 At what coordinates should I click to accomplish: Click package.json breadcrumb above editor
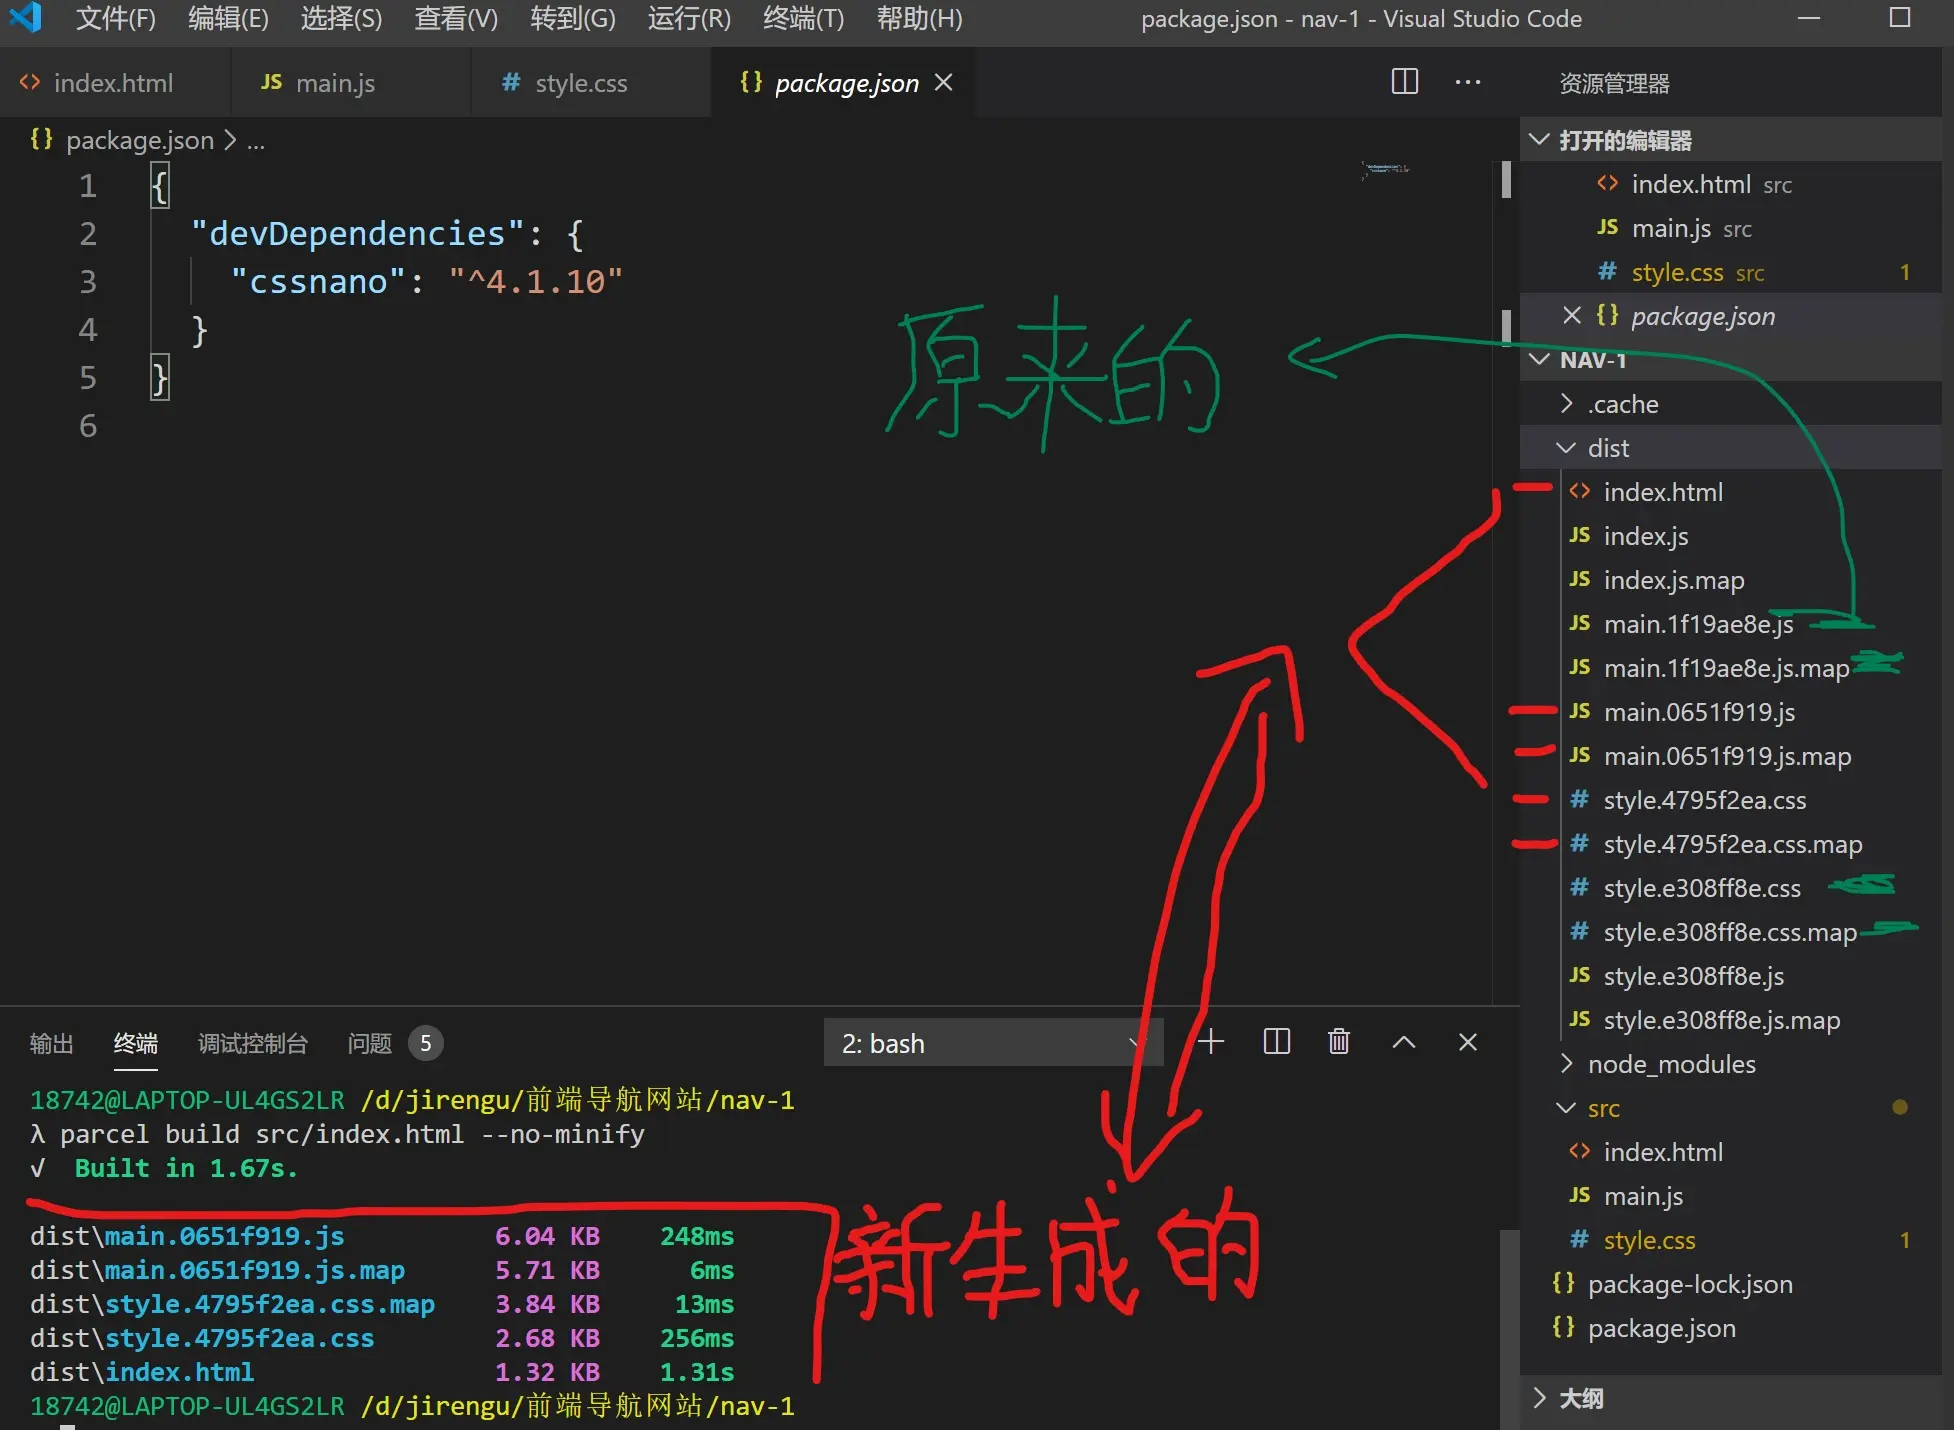[139, 140]
